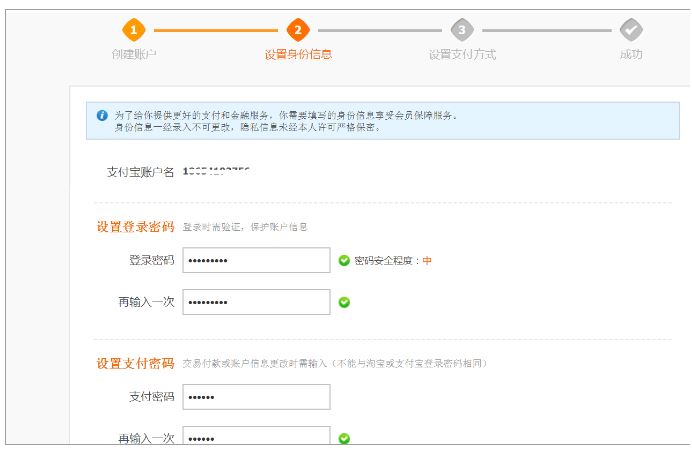692x450 pixels.
Task: Go to the 创建账户 step label
Action: (x=134, y=54)
